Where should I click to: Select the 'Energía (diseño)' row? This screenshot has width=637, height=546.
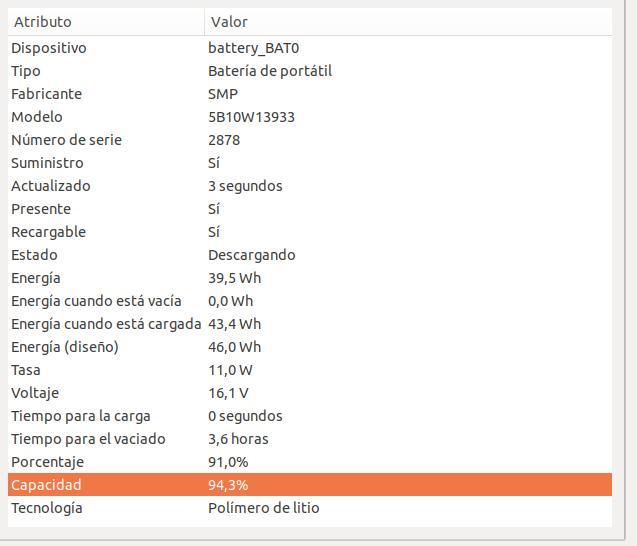coord(310,347)
